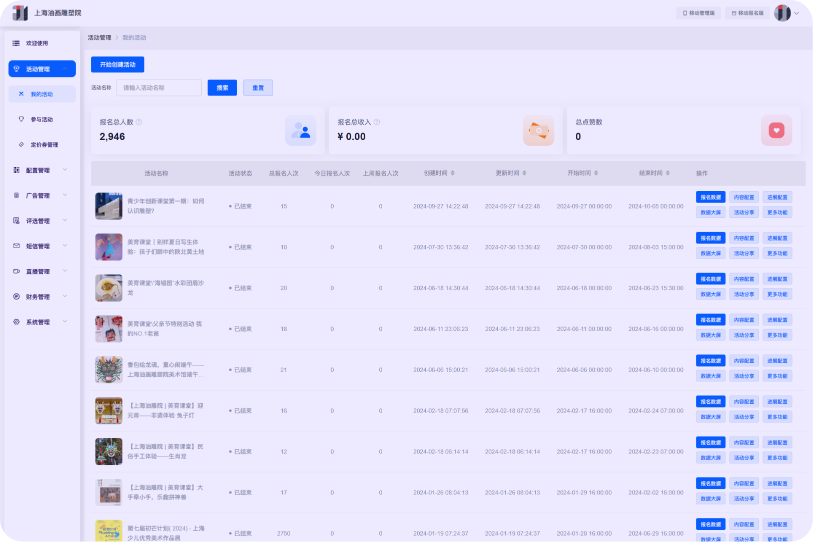Select 参与活动 submenu item
The image size is (813, 542).
point(41,119)
